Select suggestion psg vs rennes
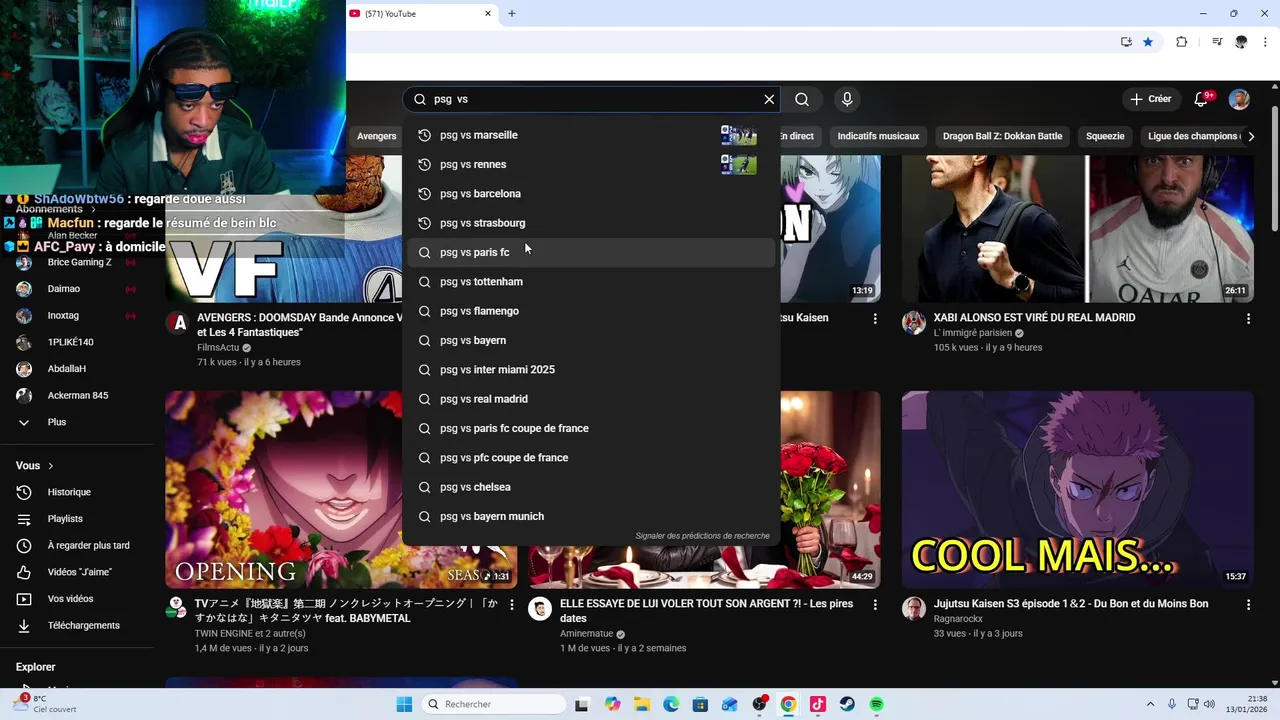 pos(590,164)
